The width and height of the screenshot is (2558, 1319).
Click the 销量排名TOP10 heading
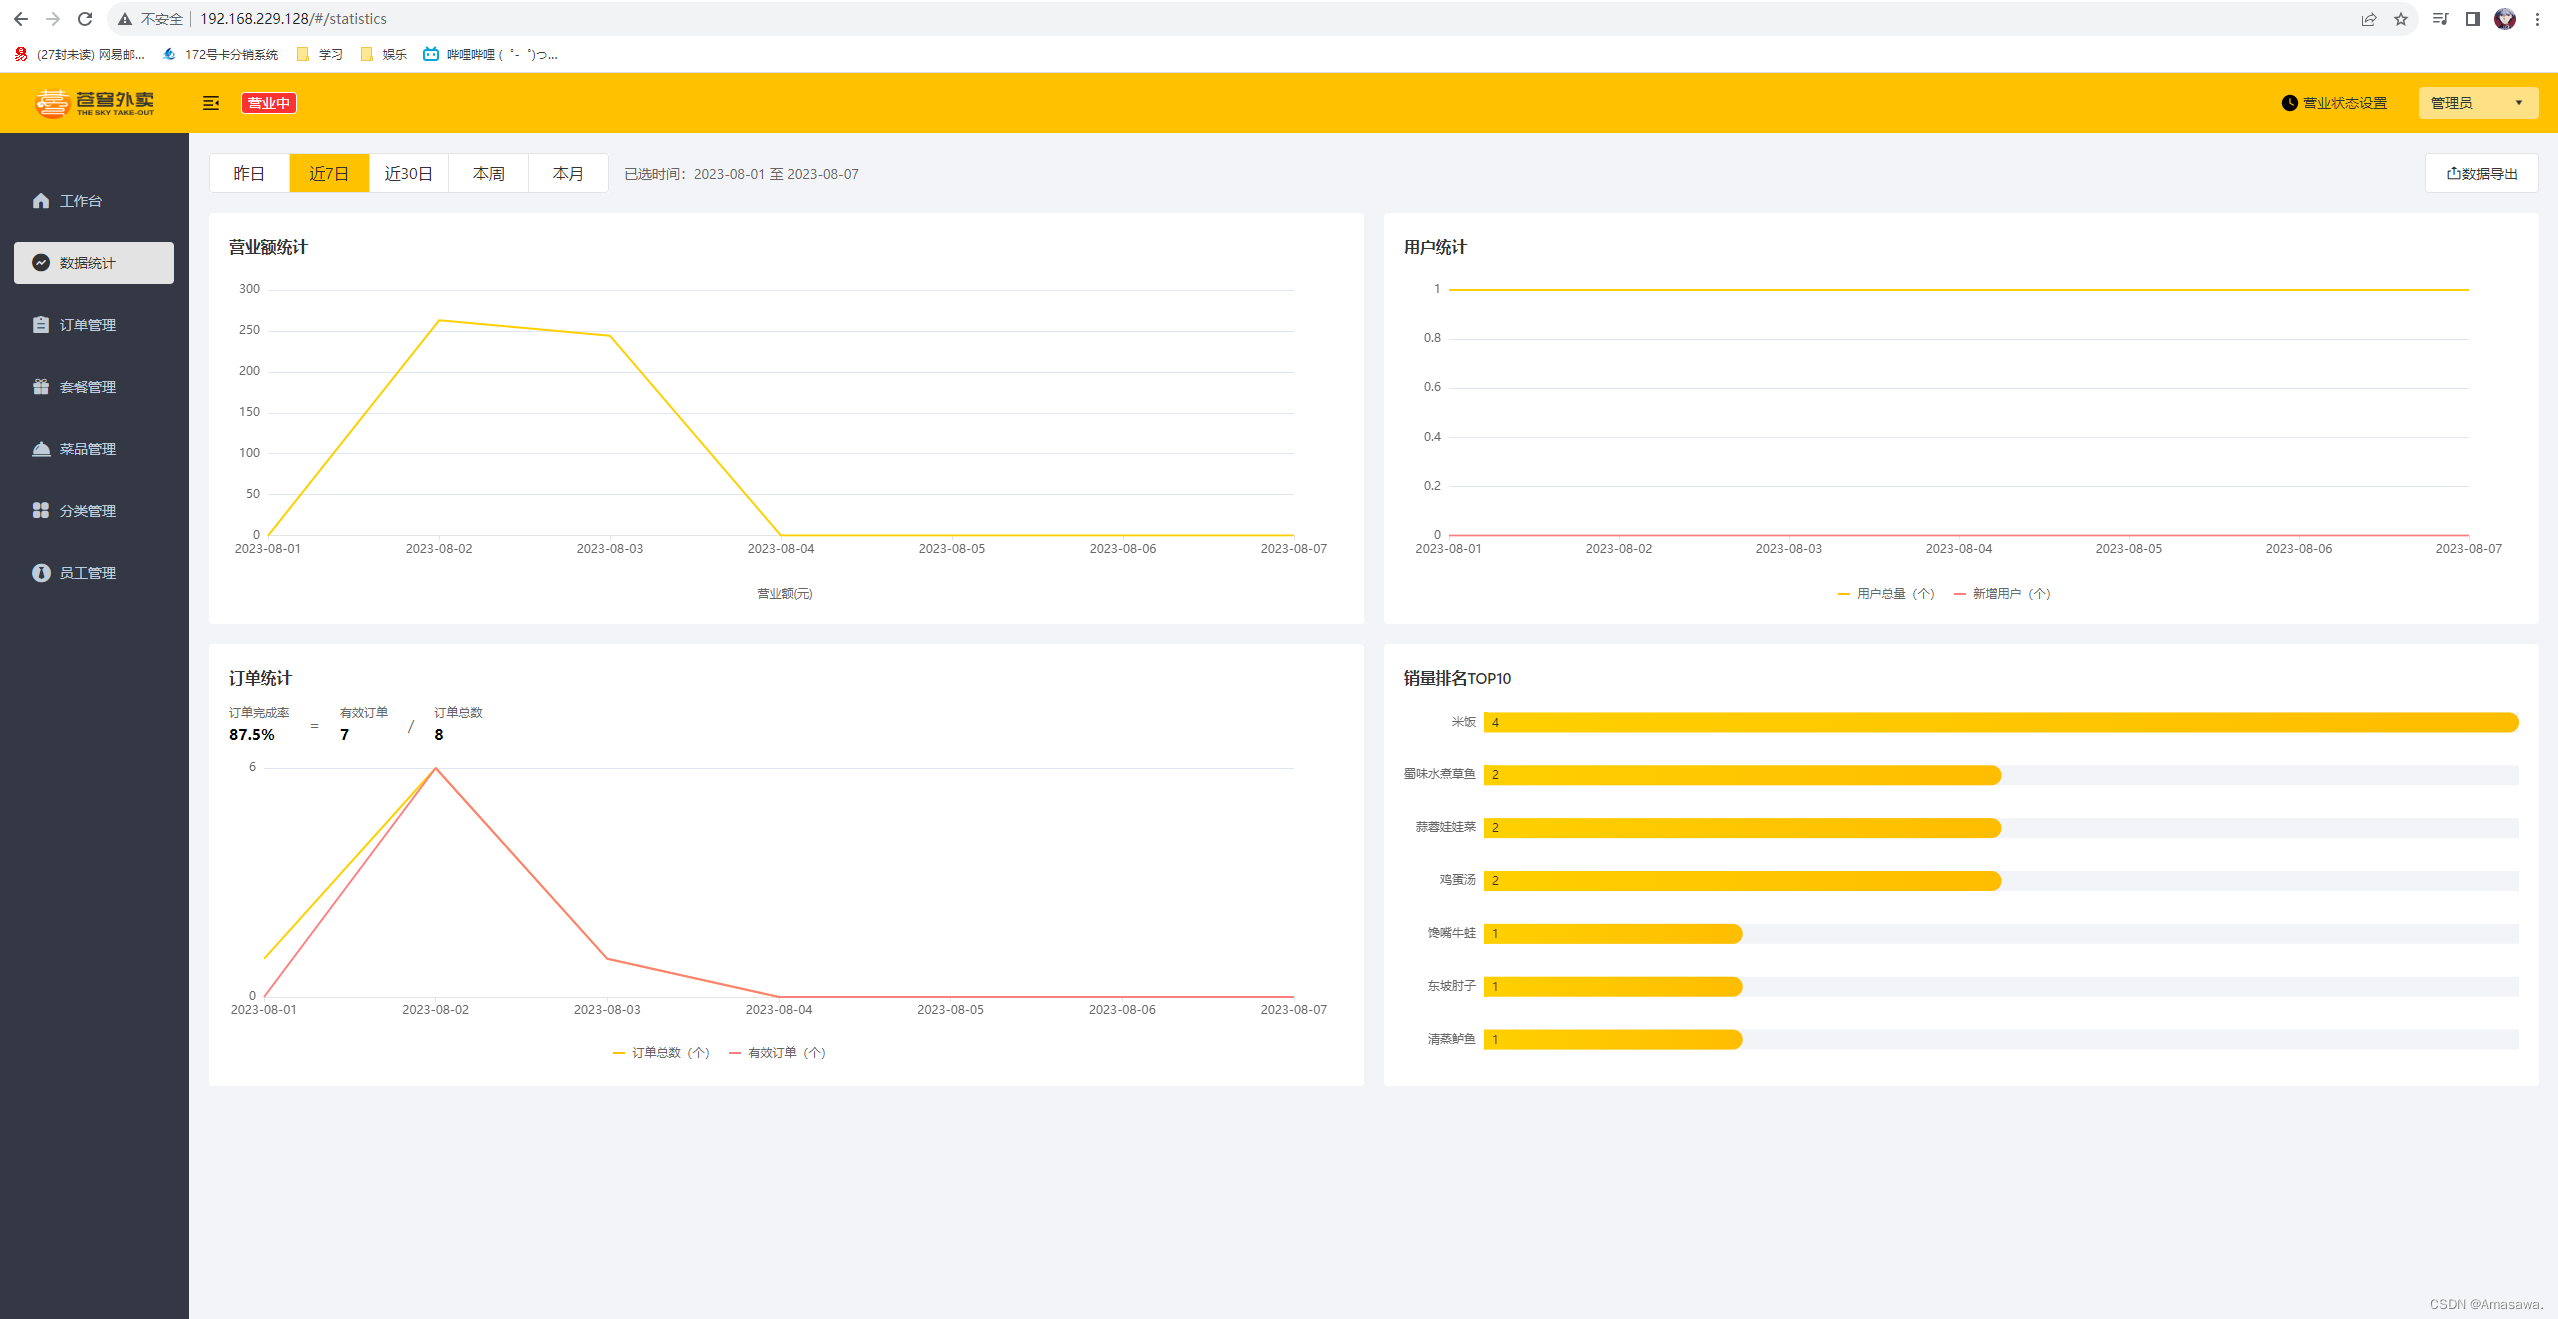1457,678
